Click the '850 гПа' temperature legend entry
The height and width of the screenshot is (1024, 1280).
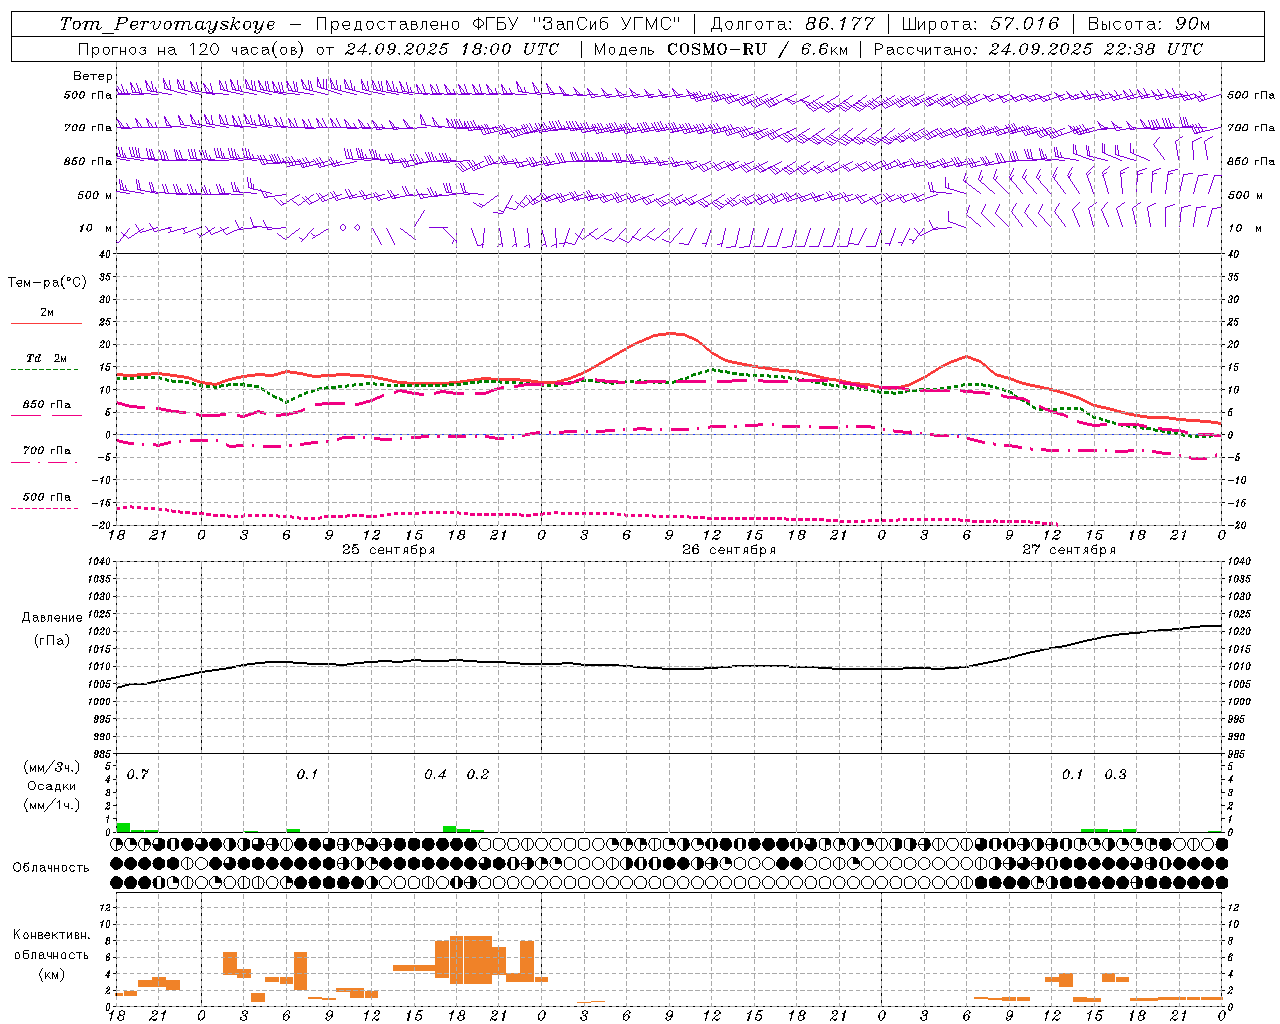[x=46, y=405]
